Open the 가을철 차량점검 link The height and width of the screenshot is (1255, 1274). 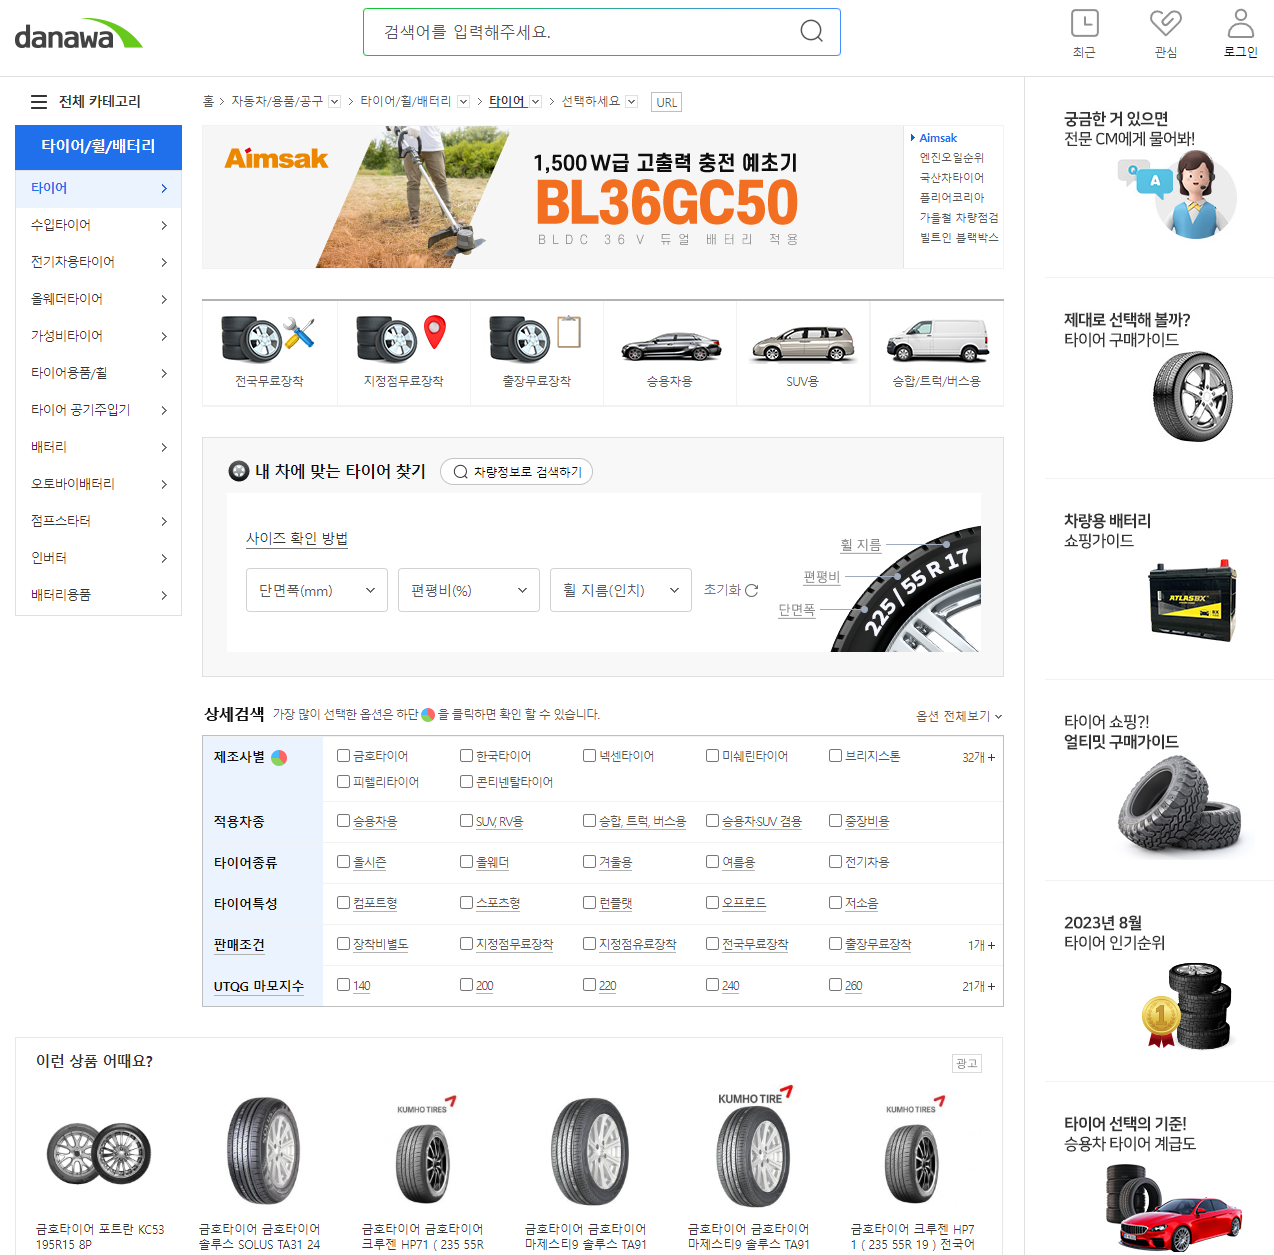point(959,217)
